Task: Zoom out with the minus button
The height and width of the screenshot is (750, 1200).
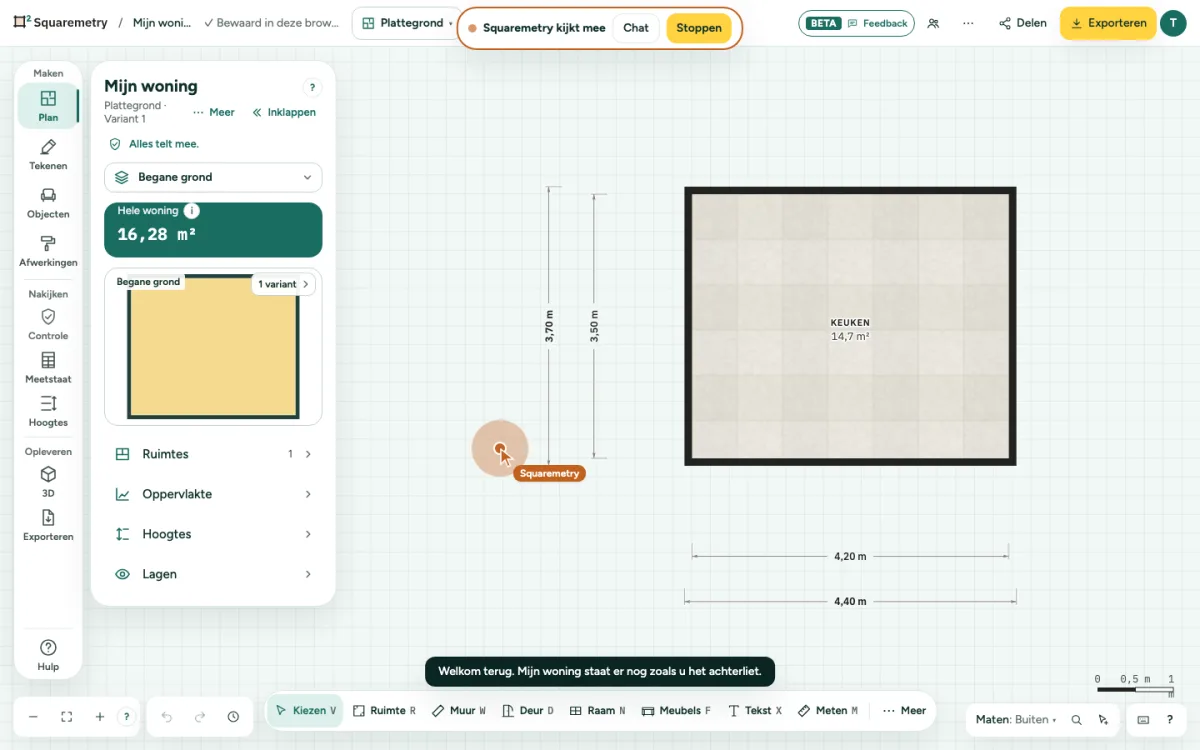Action: point(33,717)
